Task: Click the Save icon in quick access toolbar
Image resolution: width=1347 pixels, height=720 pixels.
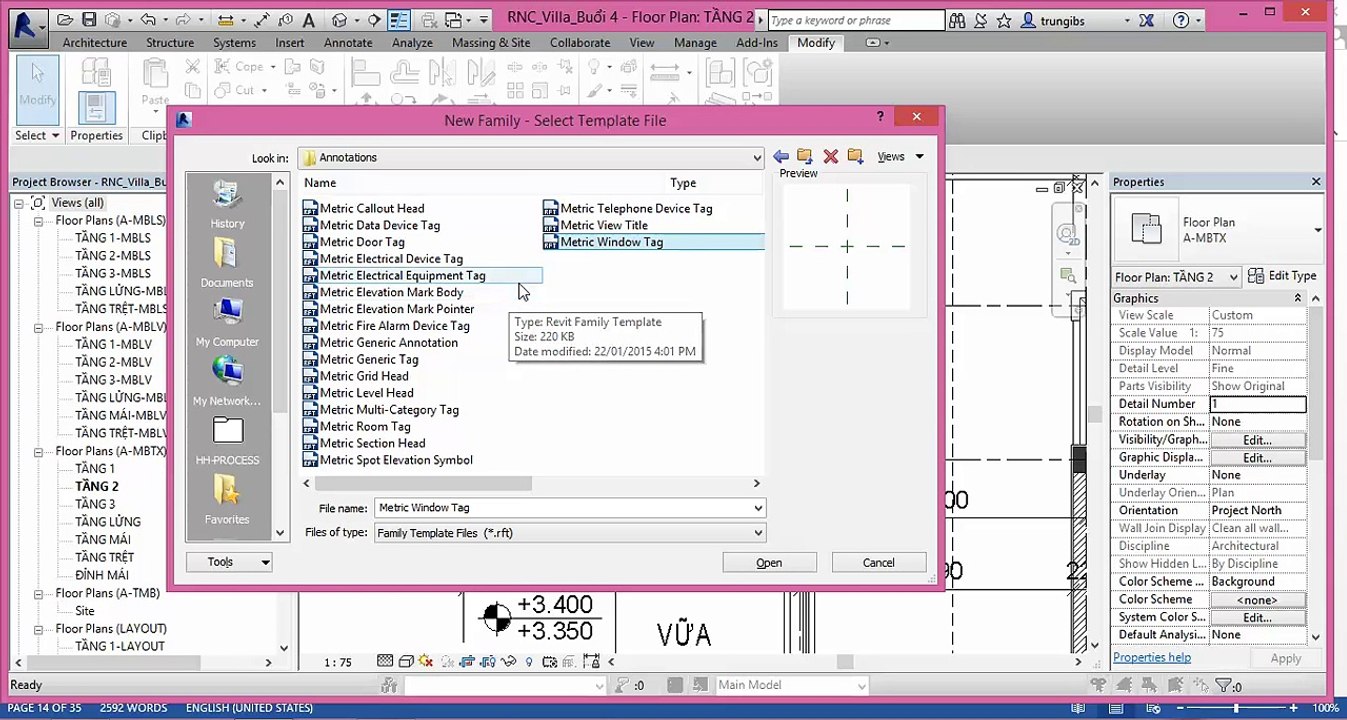Action: [x=89, y=19]
